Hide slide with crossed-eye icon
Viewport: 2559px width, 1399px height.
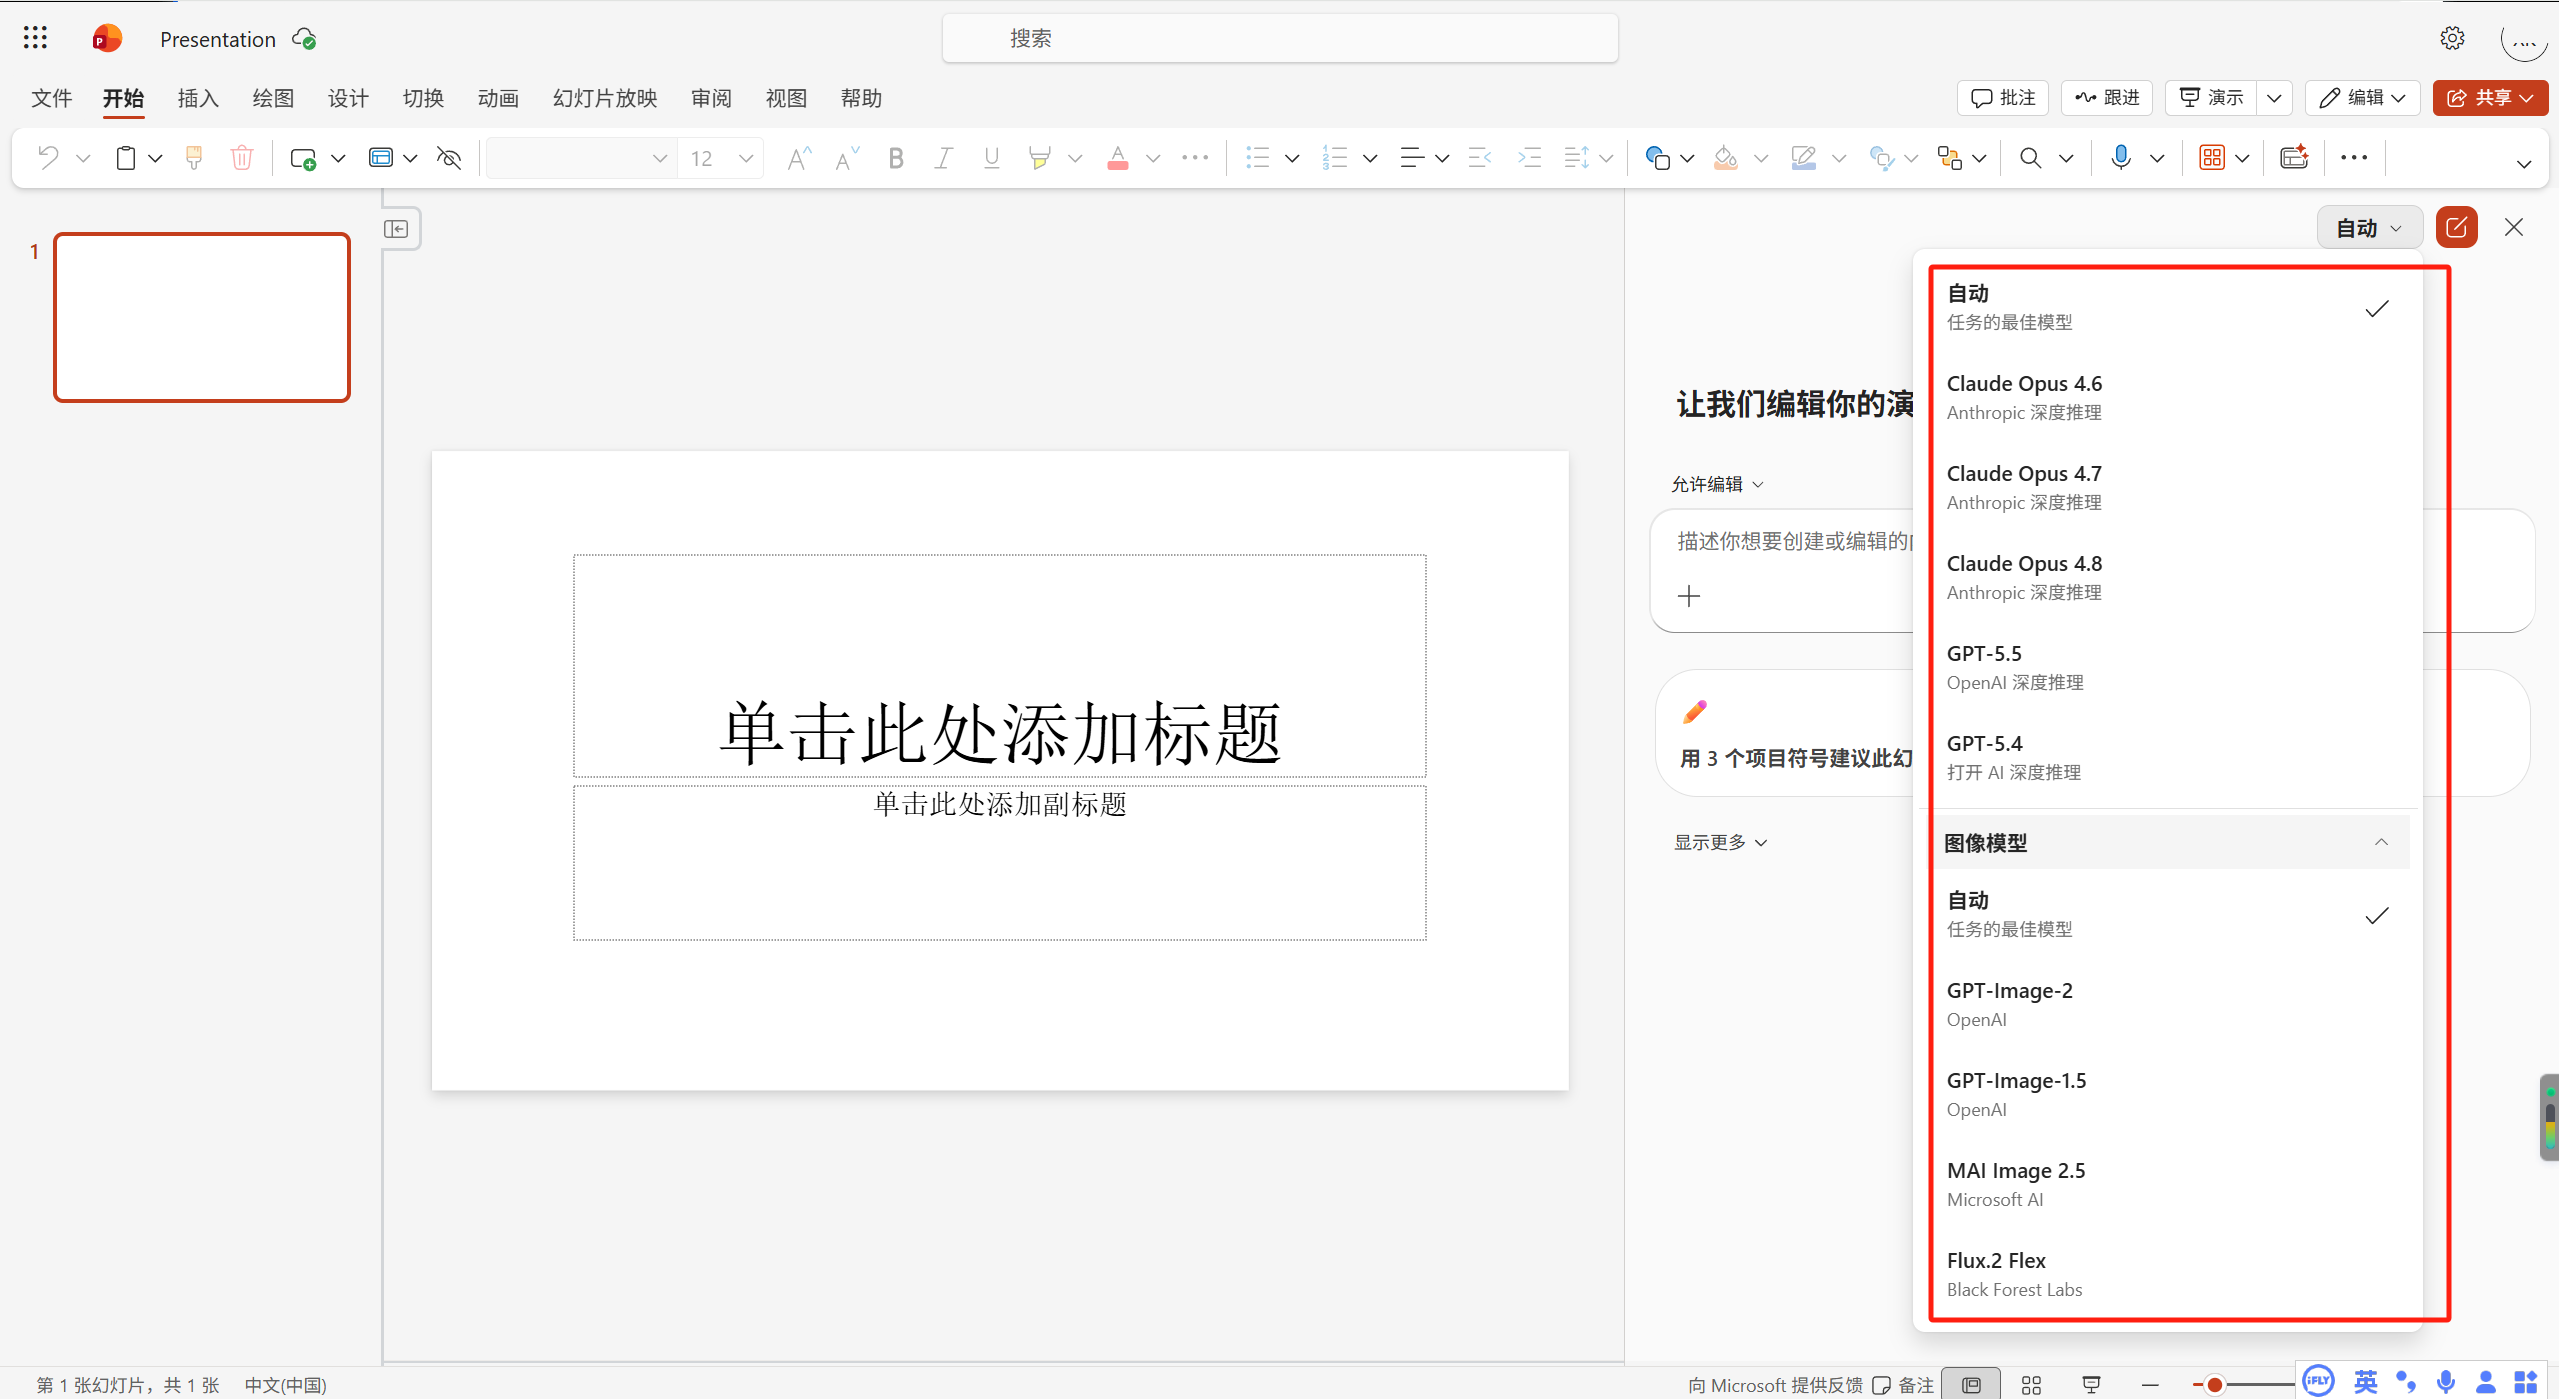pyautogui.click(x=449, y=158)
